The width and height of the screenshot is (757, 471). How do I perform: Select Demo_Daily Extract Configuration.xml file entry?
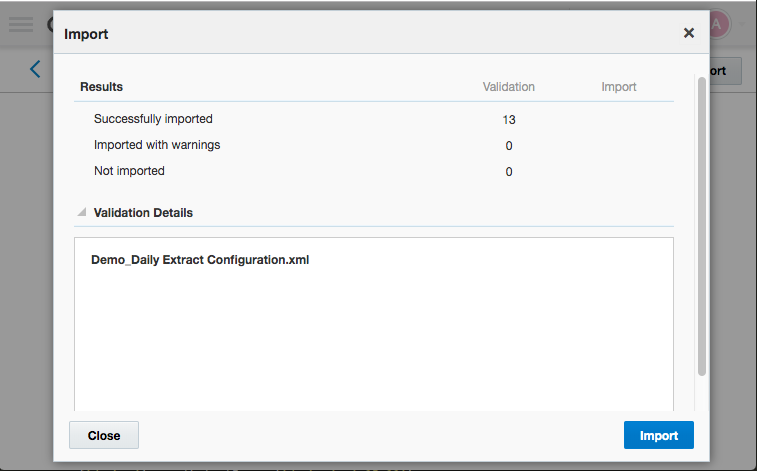click(x=200, y=260)
